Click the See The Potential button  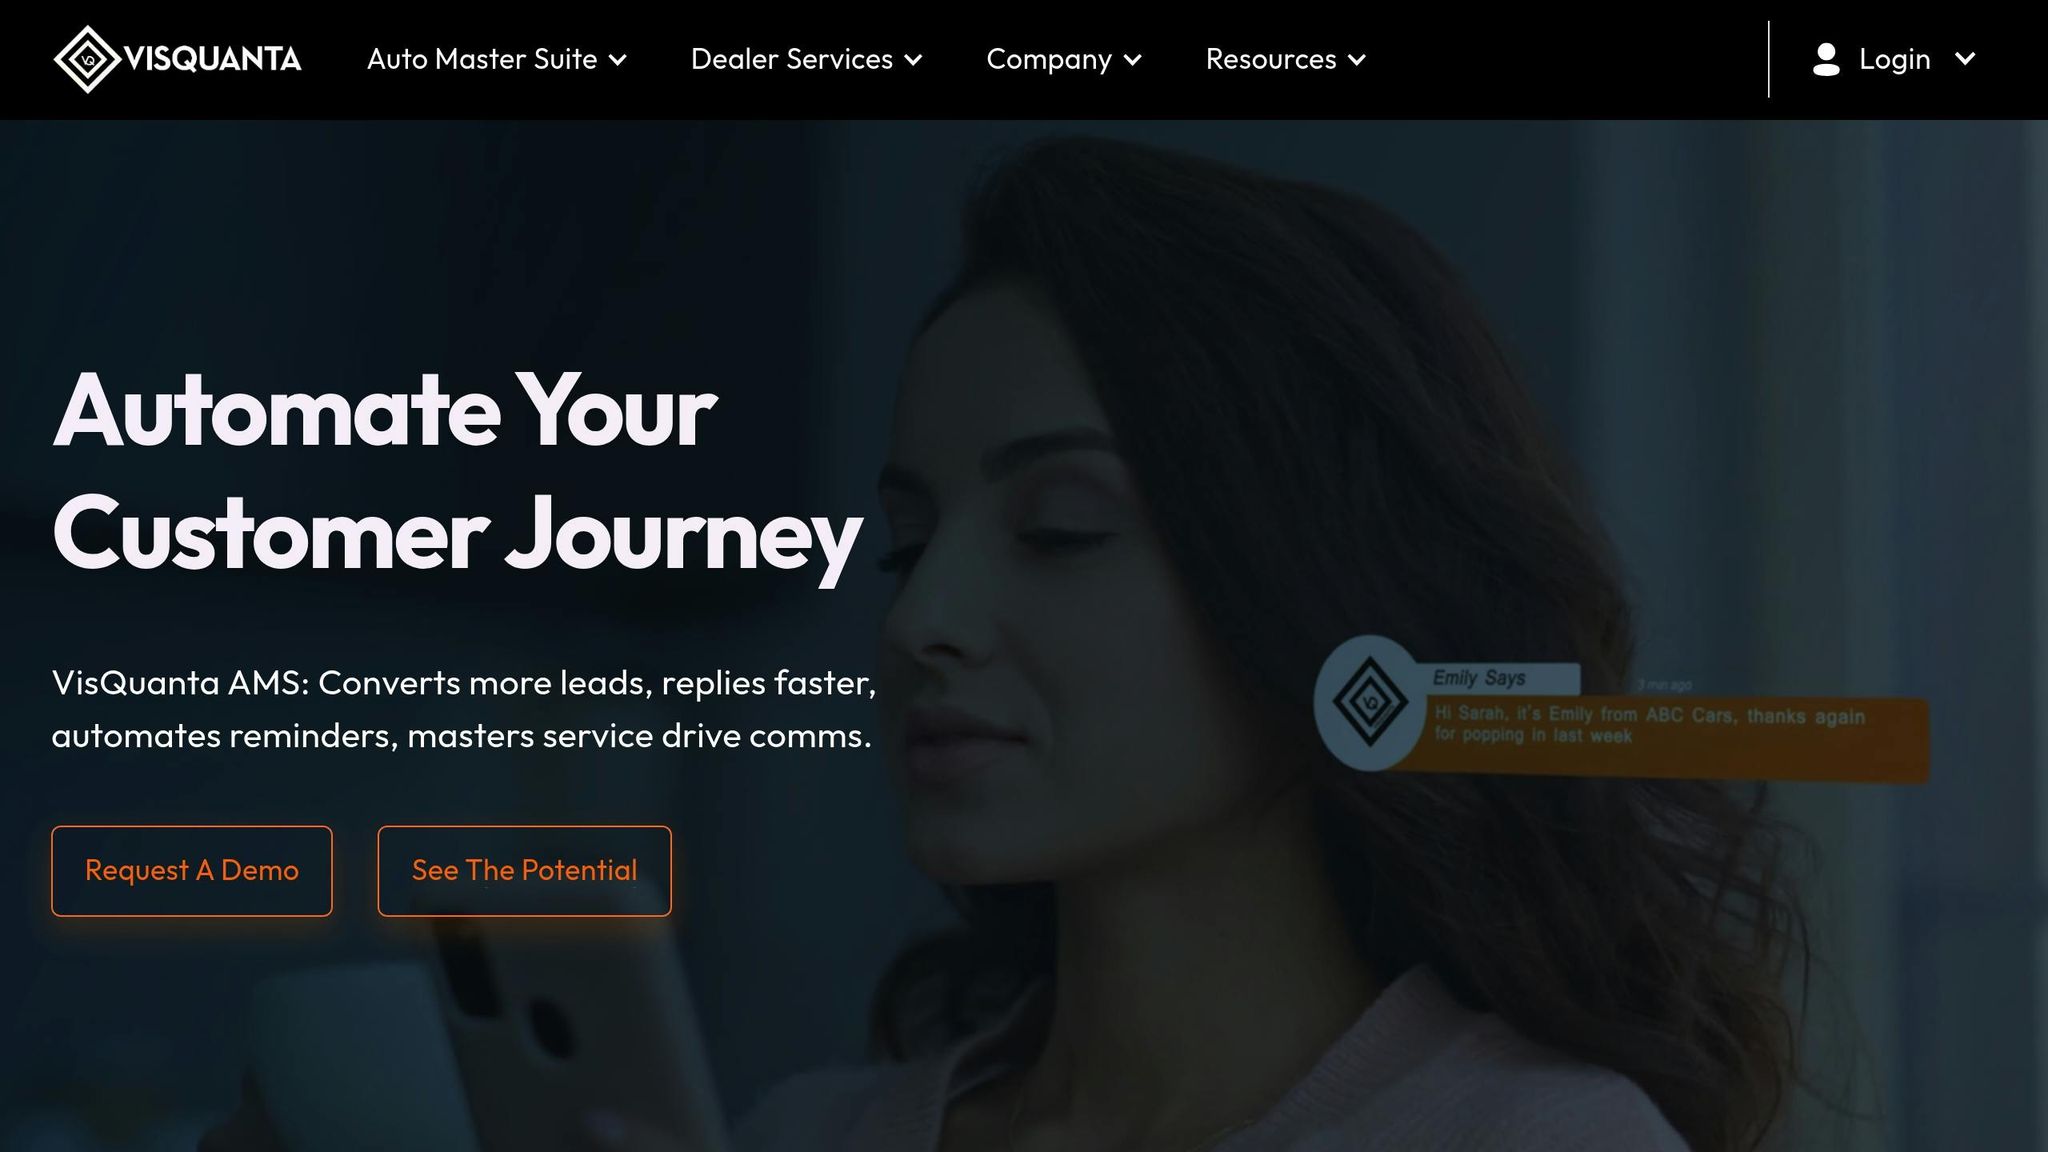(x=524, y=871)
